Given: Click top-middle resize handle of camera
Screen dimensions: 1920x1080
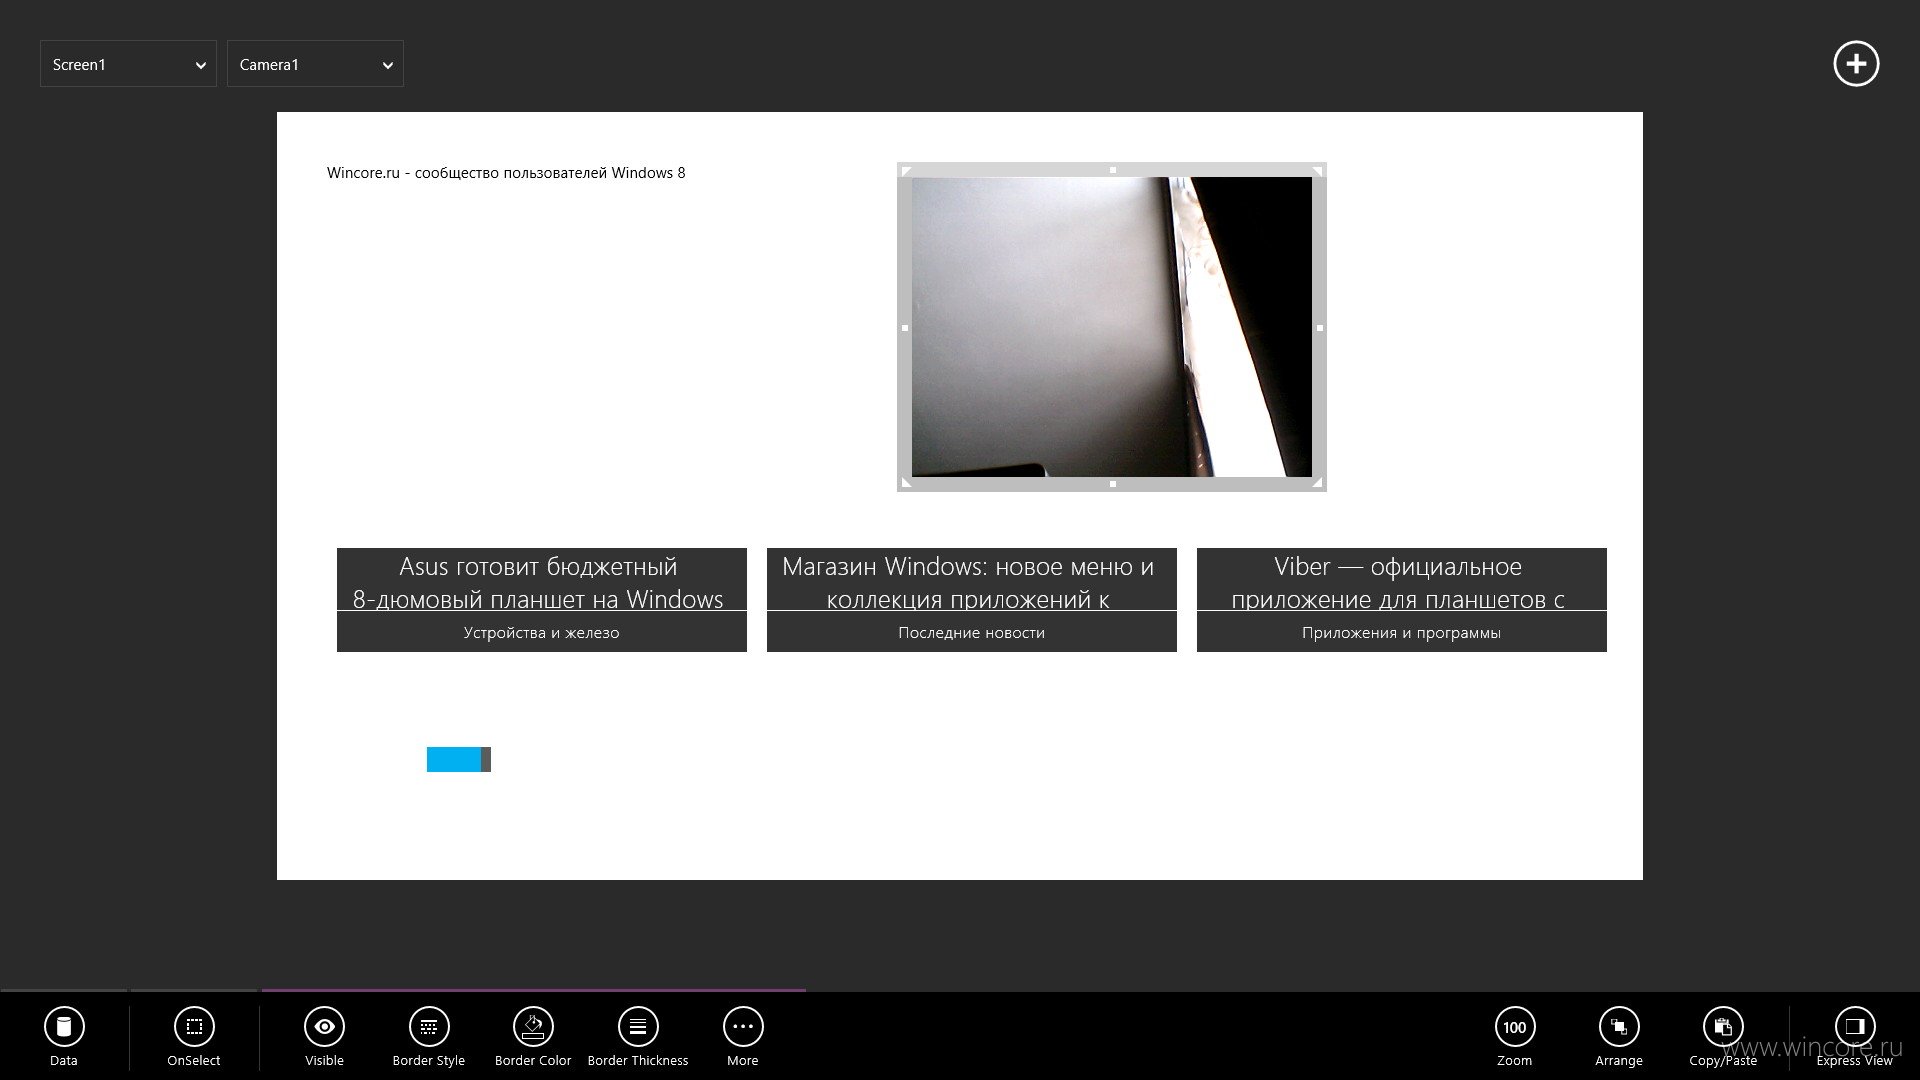Looking at the screenshot, I should pyautogui.click(x=1113, y=170).
